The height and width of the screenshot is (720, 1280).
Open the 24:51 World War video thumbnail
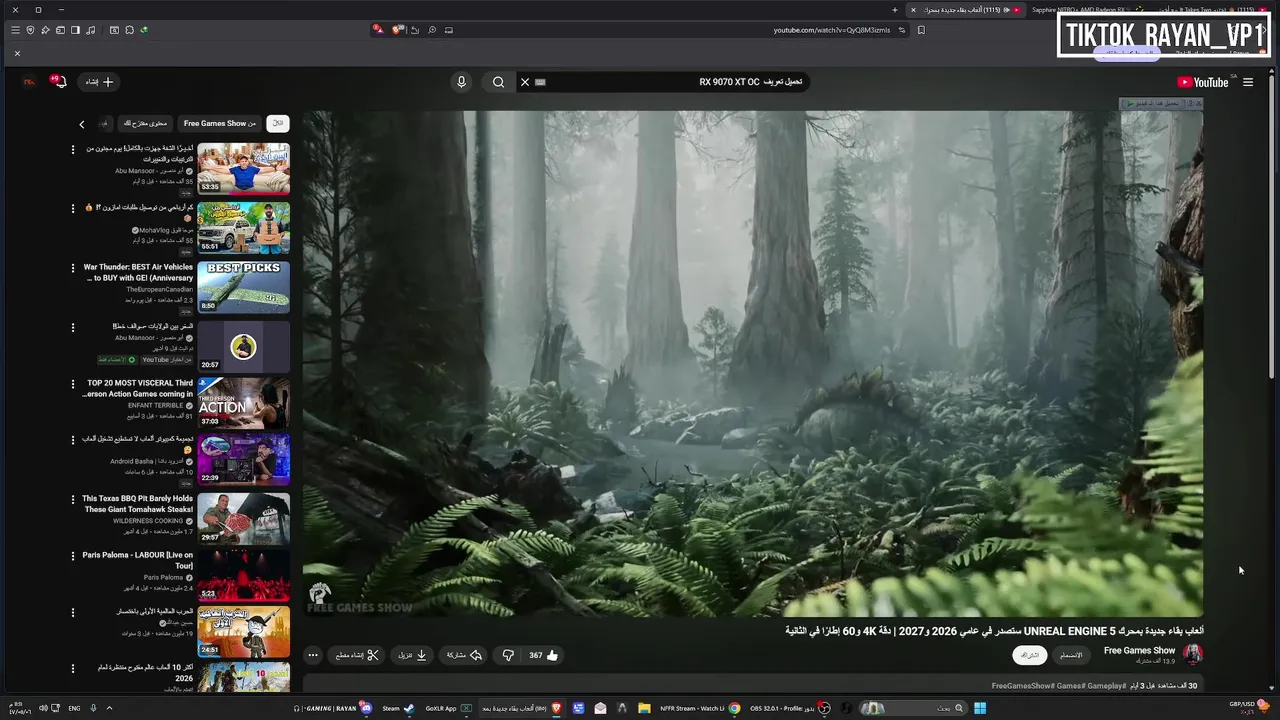tap(243, 631)
